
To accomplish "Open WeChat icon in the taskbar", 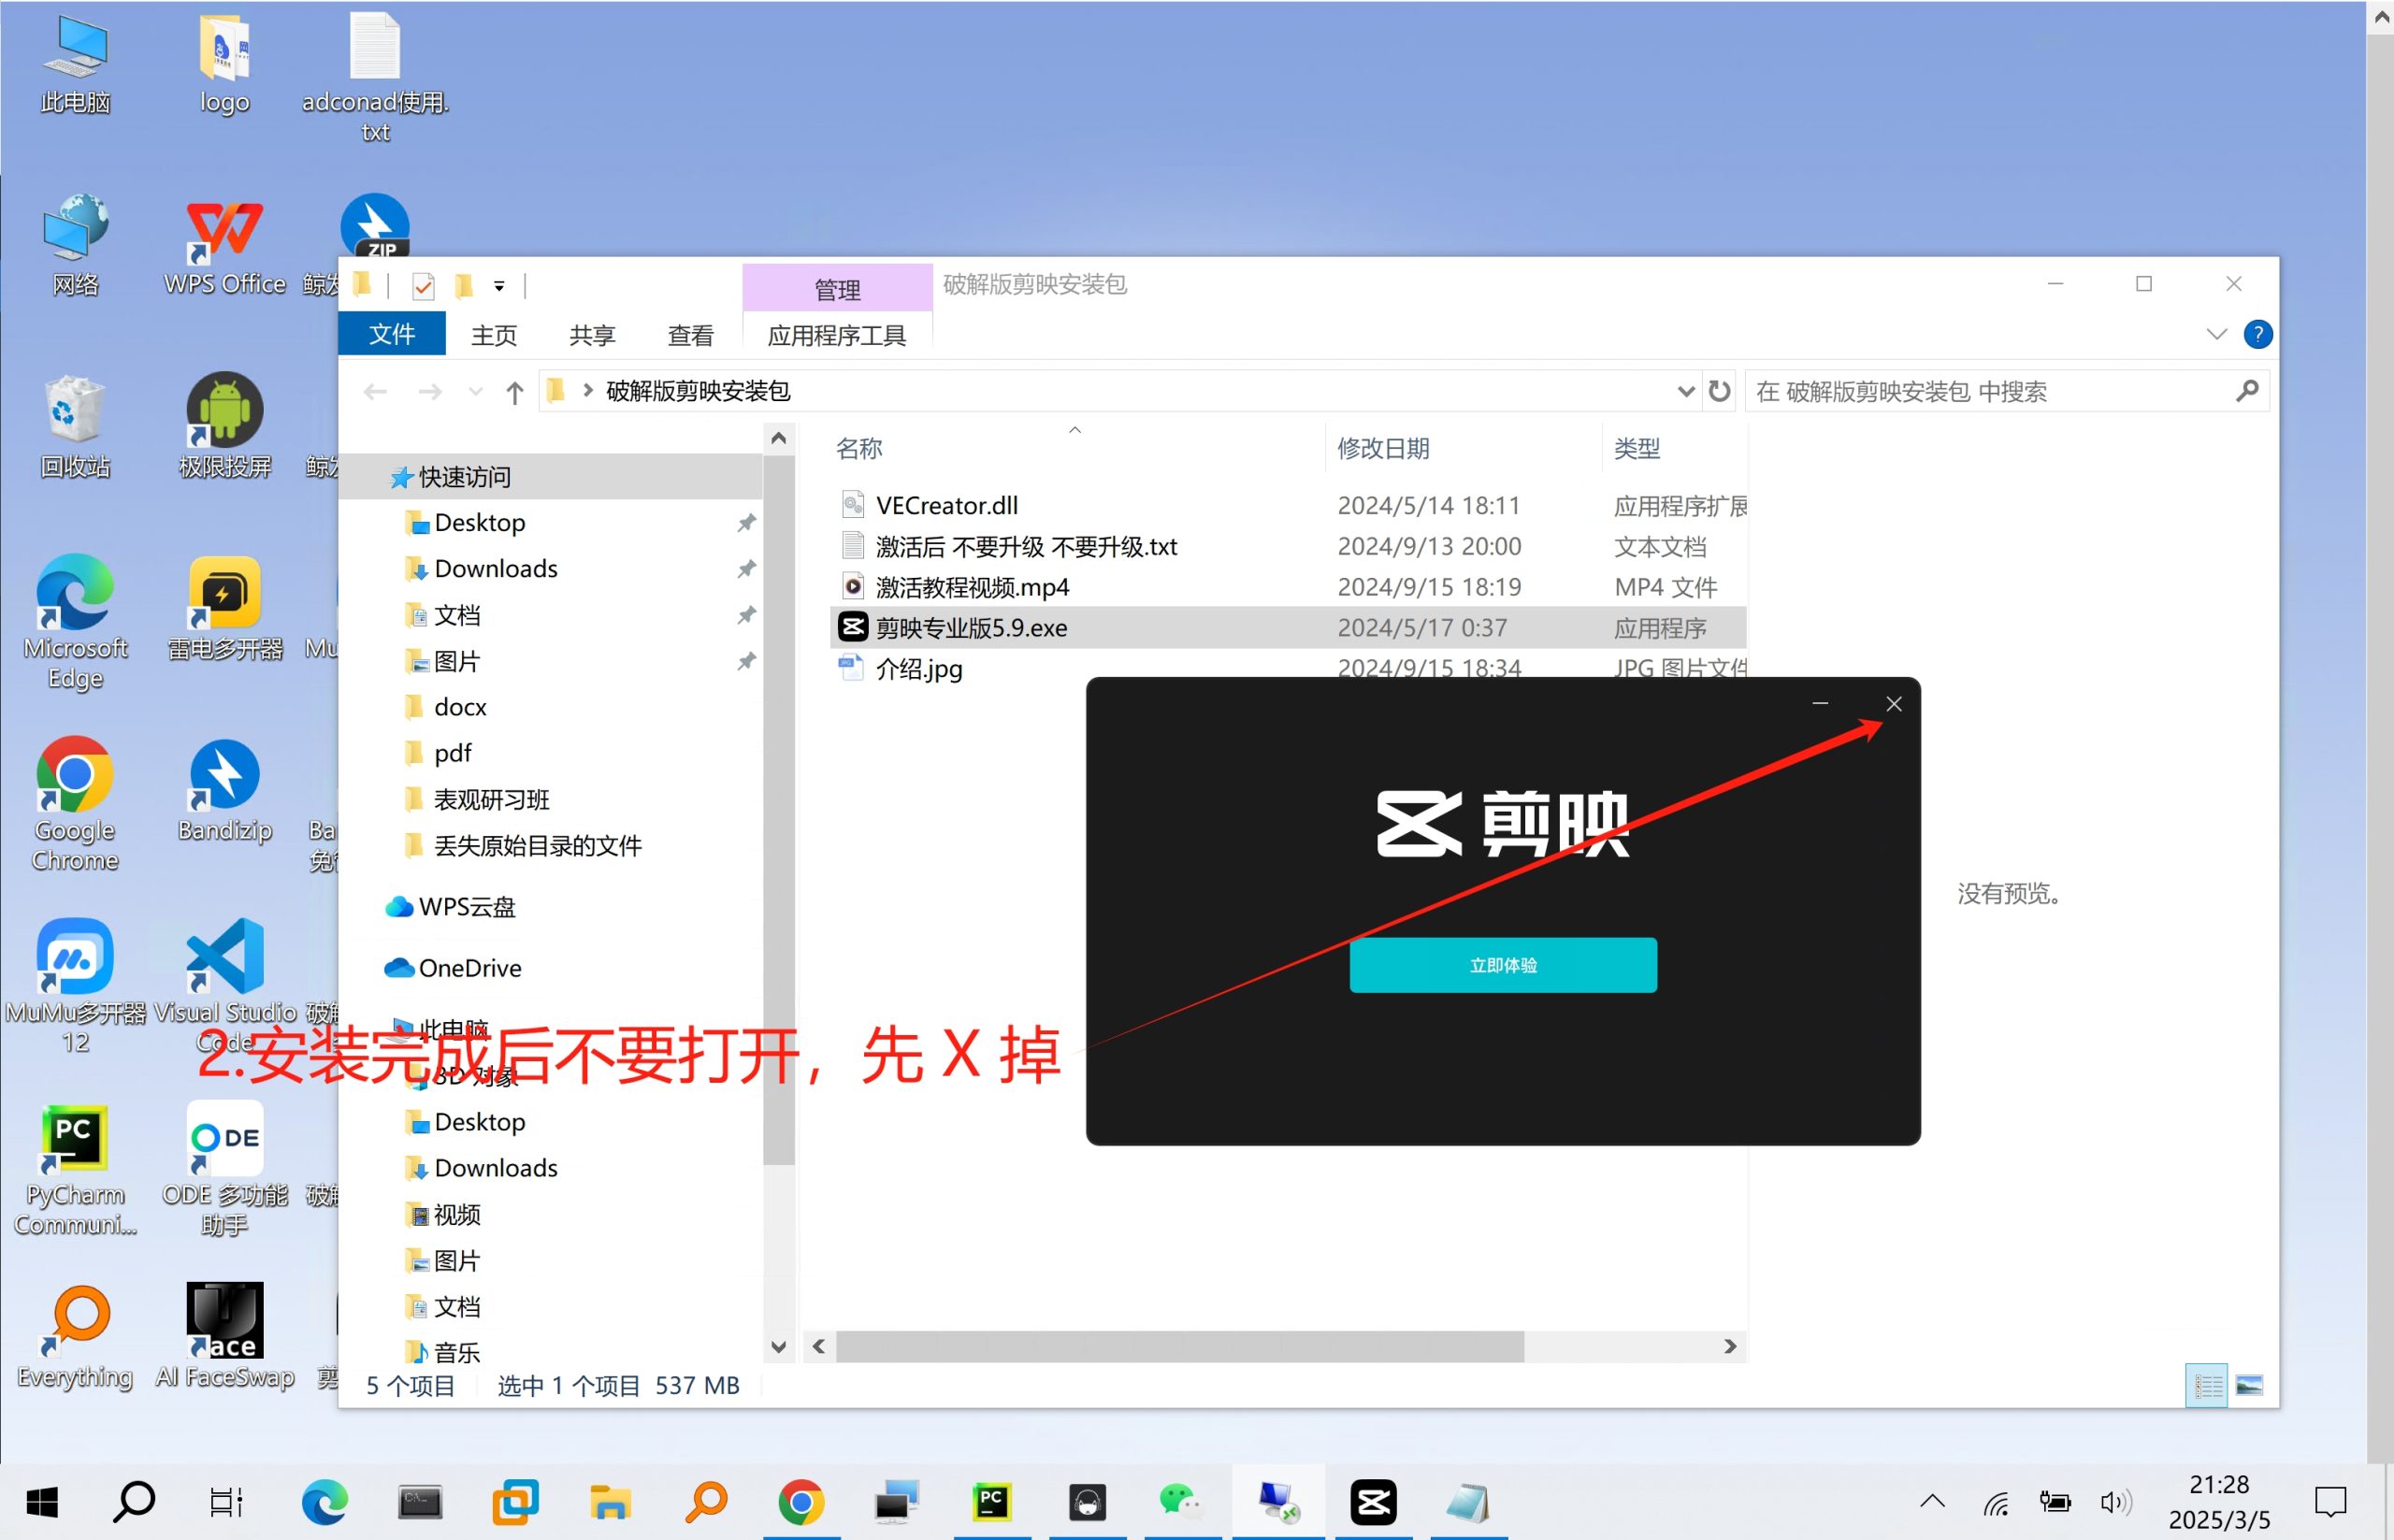I will point(1181,1502).
